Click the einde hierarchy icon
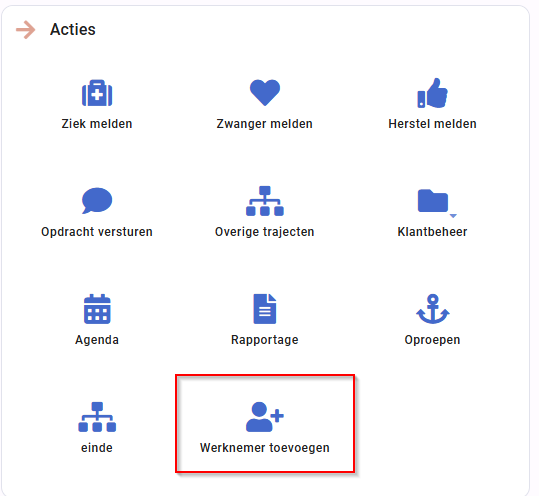Viewport: 539px width, 496px height. coord(97,417)
